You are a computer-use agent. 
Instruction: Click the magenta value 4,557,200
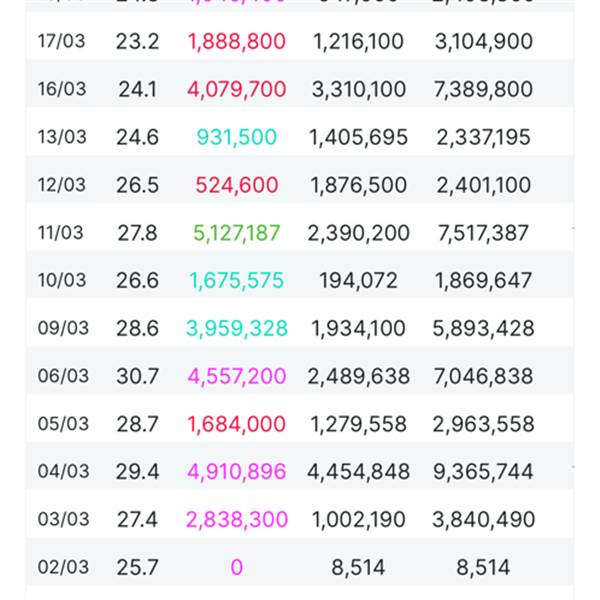pyautogui.click(x=237, y=376)
